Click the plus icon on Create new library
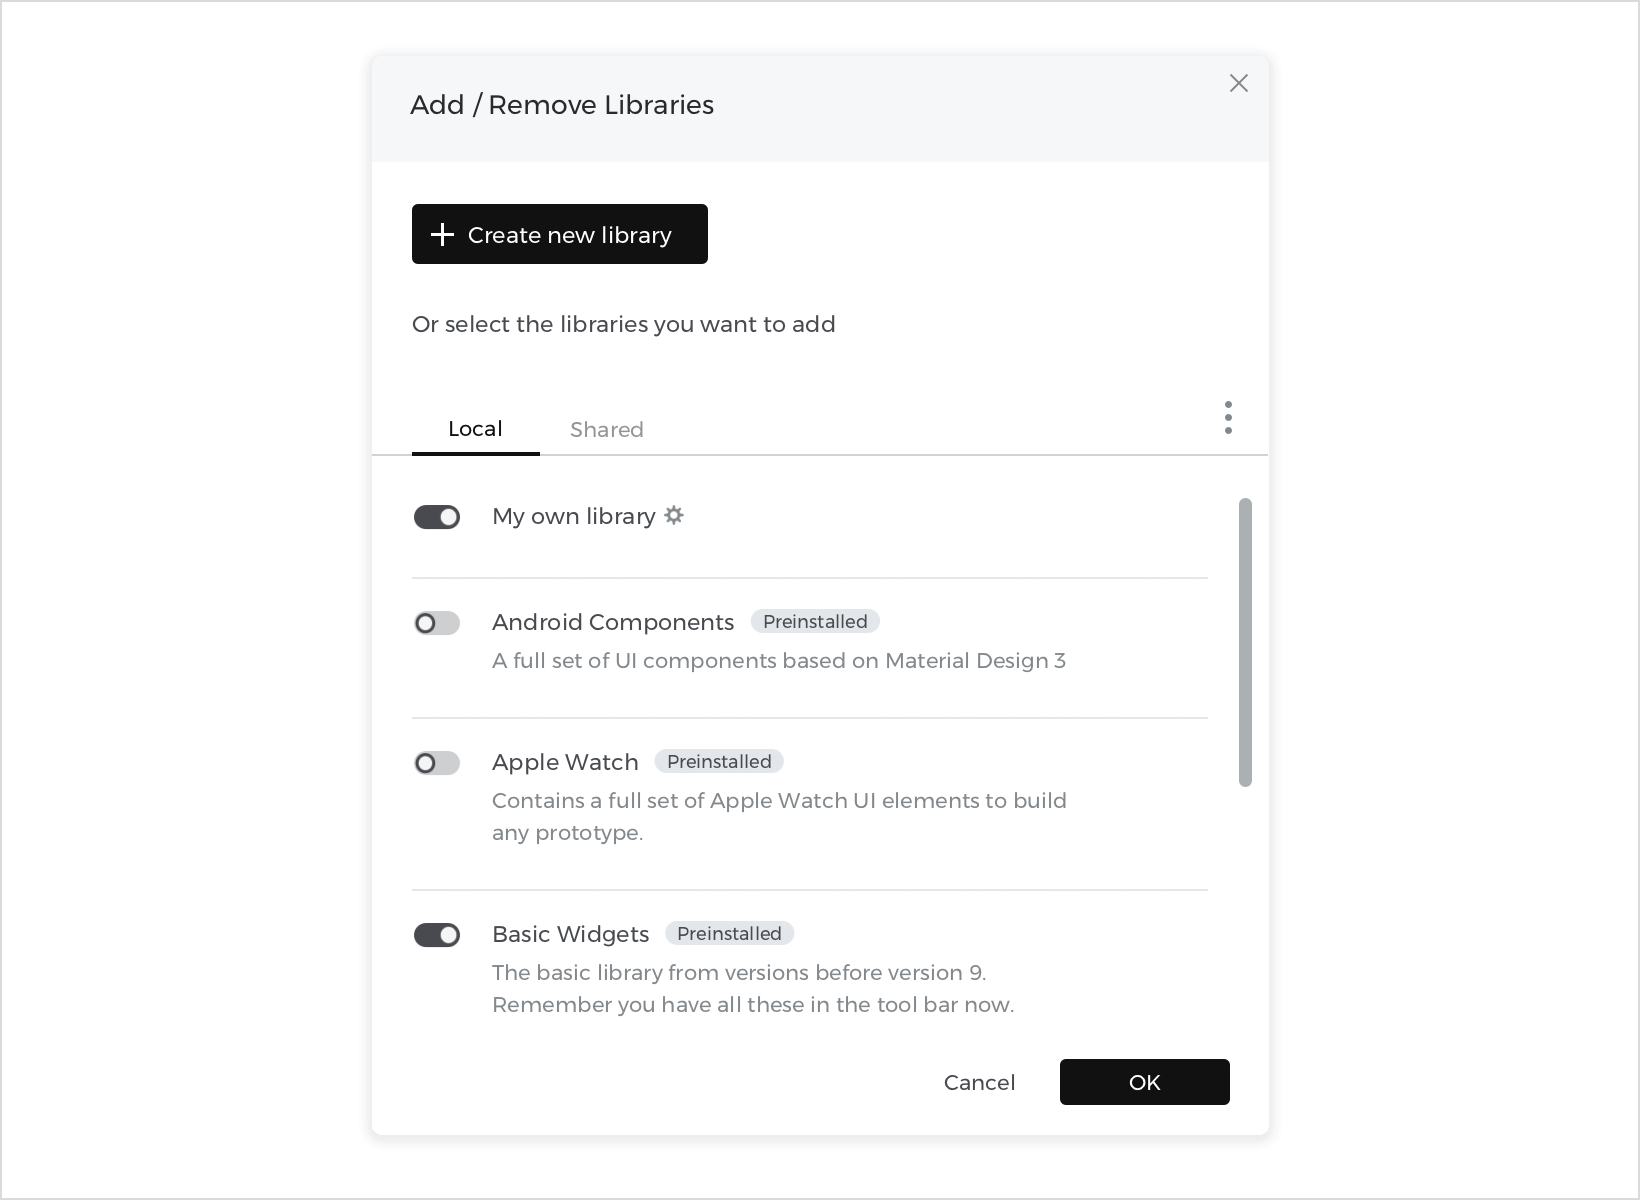Viewport: 1640px width, 1200px height. click(x=441, y=234)
